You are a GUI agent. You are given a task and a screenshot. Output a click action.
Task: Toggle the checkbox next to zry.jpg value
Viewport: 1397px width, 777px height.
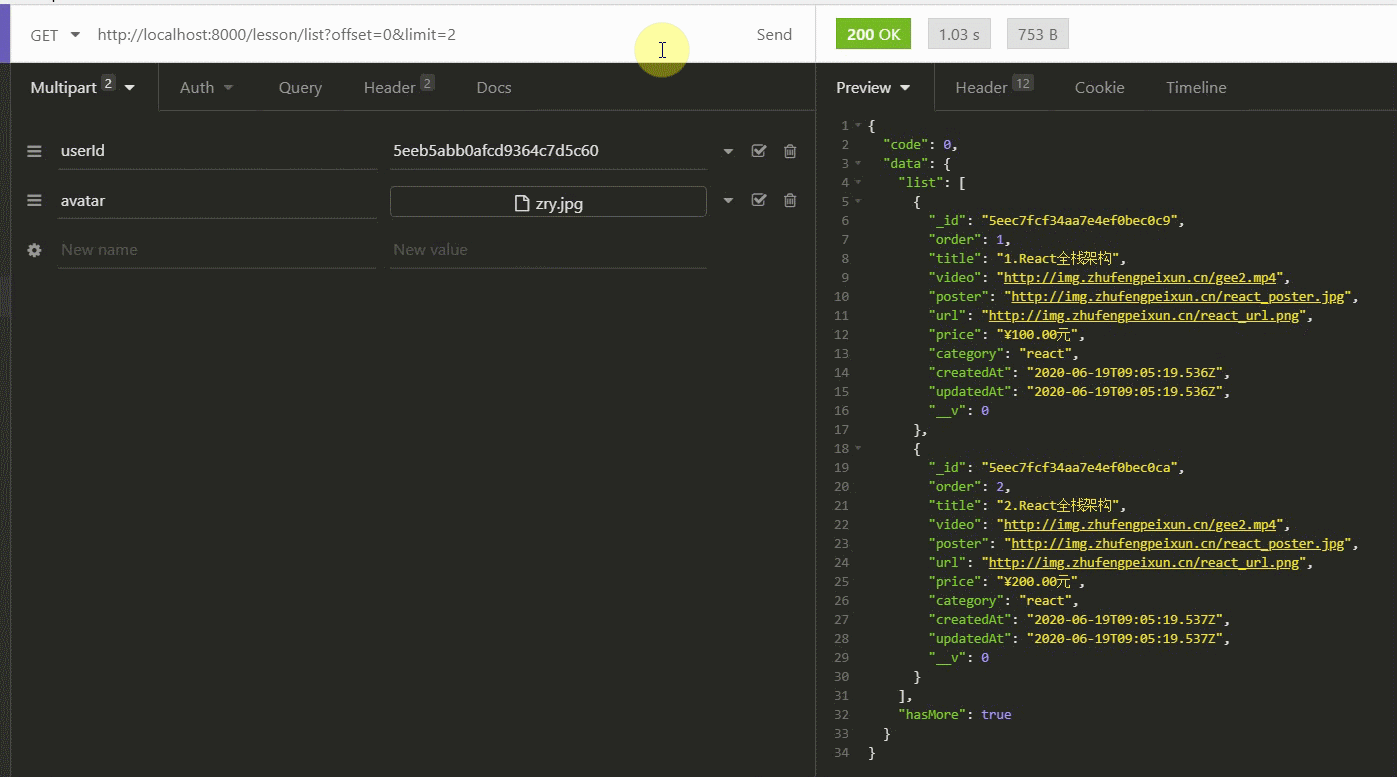pyautogui.click(x=759, y=200)
